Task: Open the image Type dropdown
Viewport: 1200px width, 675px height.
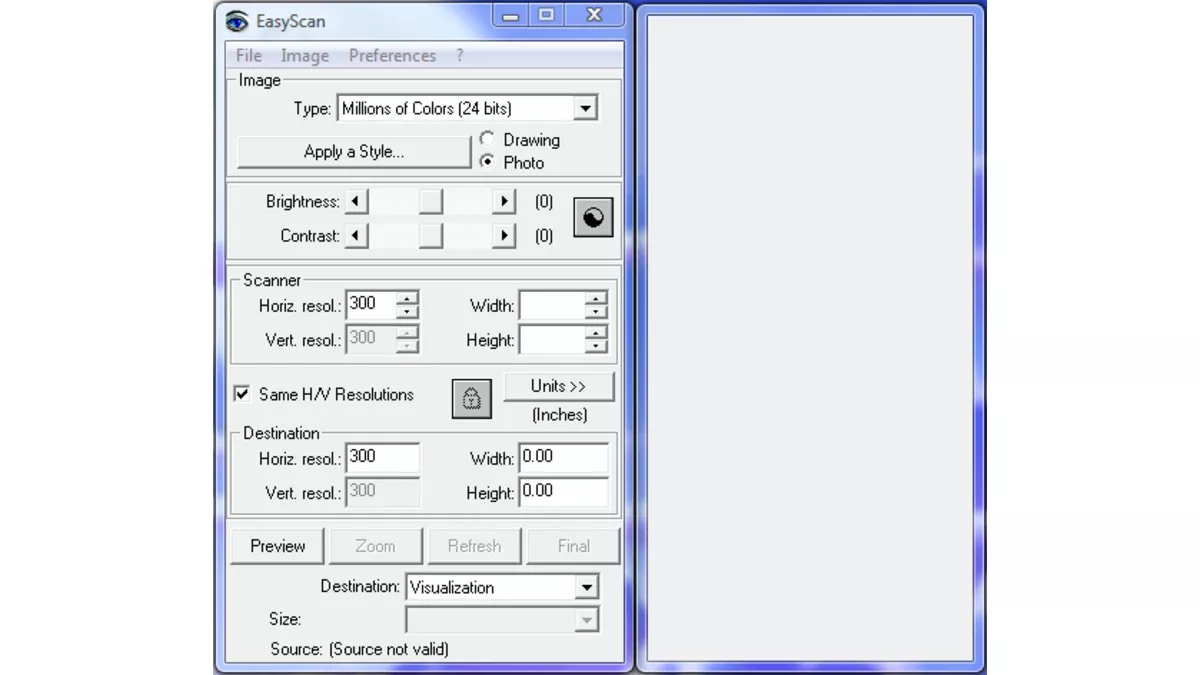Action: point(586,107)
